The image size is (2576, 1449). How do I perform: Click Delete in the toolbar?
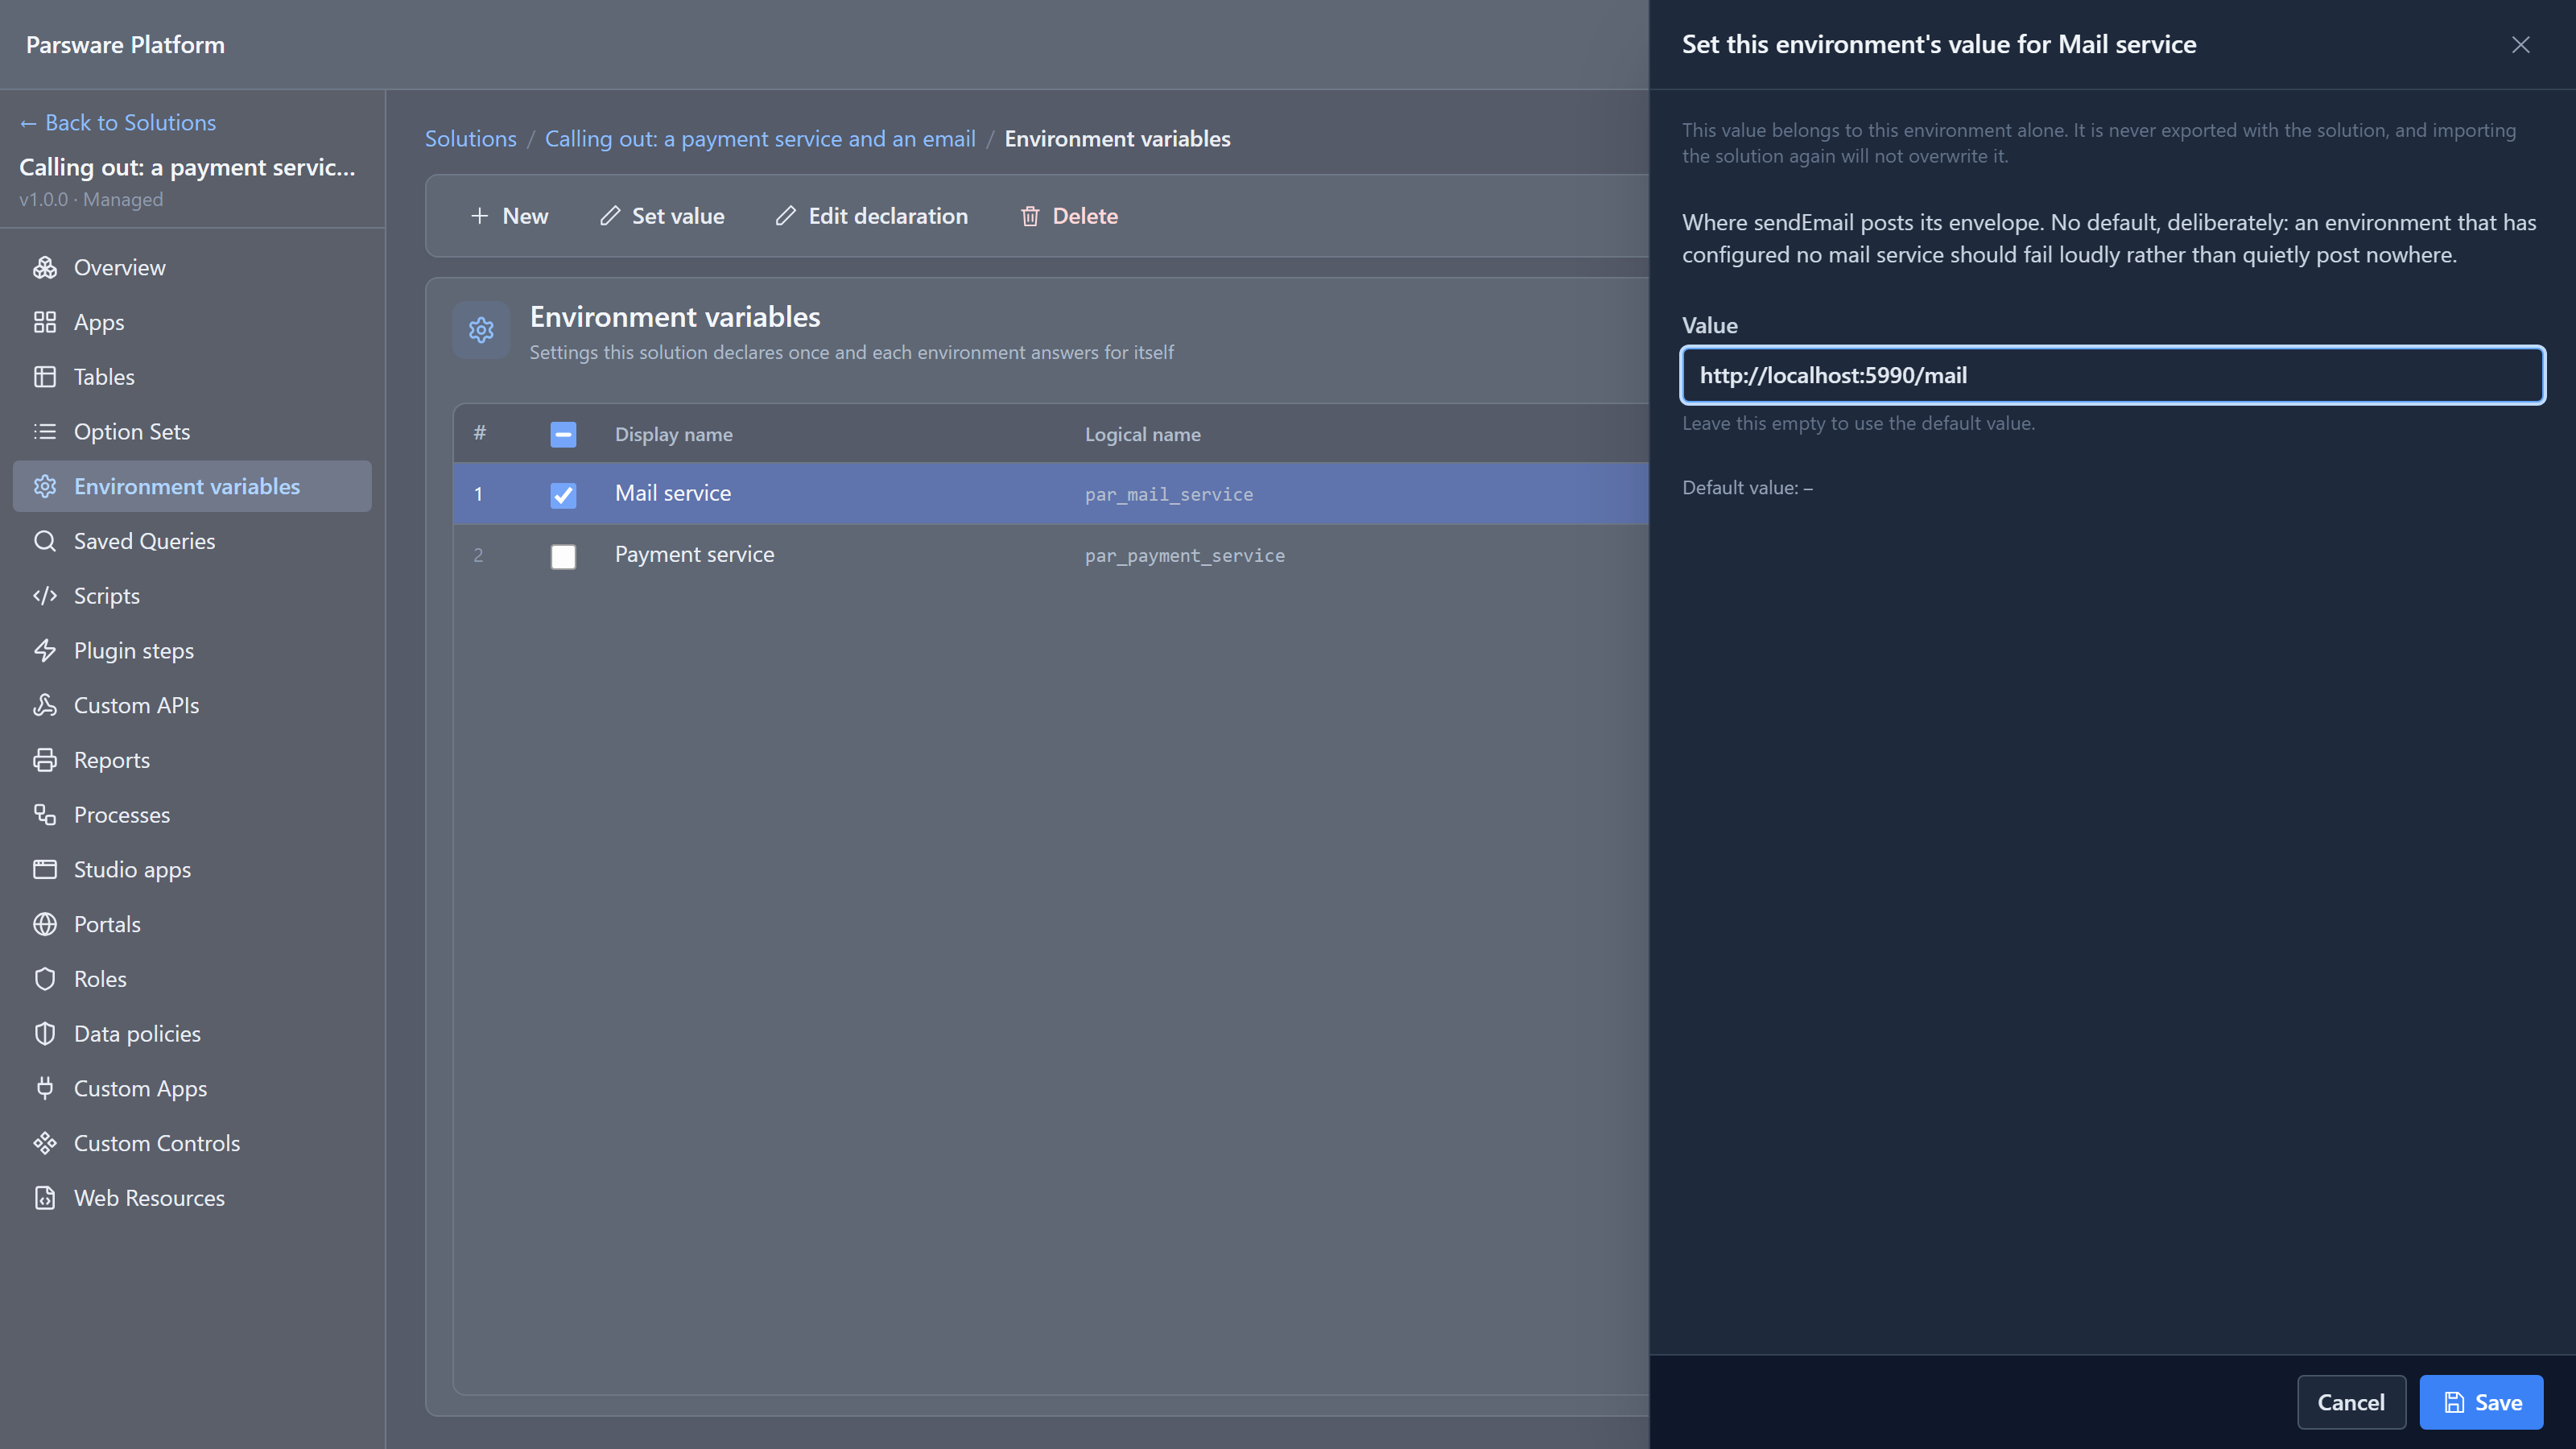(x=1069, y=216)
